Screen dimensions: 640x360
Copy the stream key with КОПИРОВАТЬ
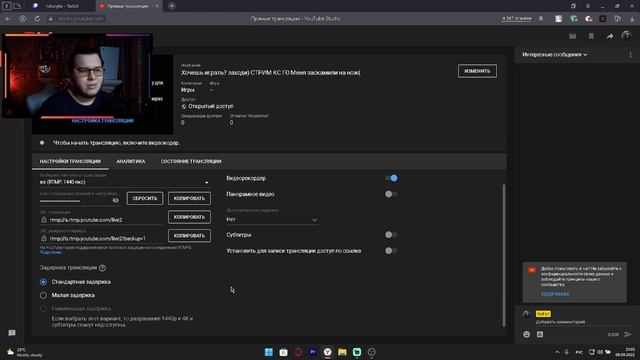pos(189,198)
